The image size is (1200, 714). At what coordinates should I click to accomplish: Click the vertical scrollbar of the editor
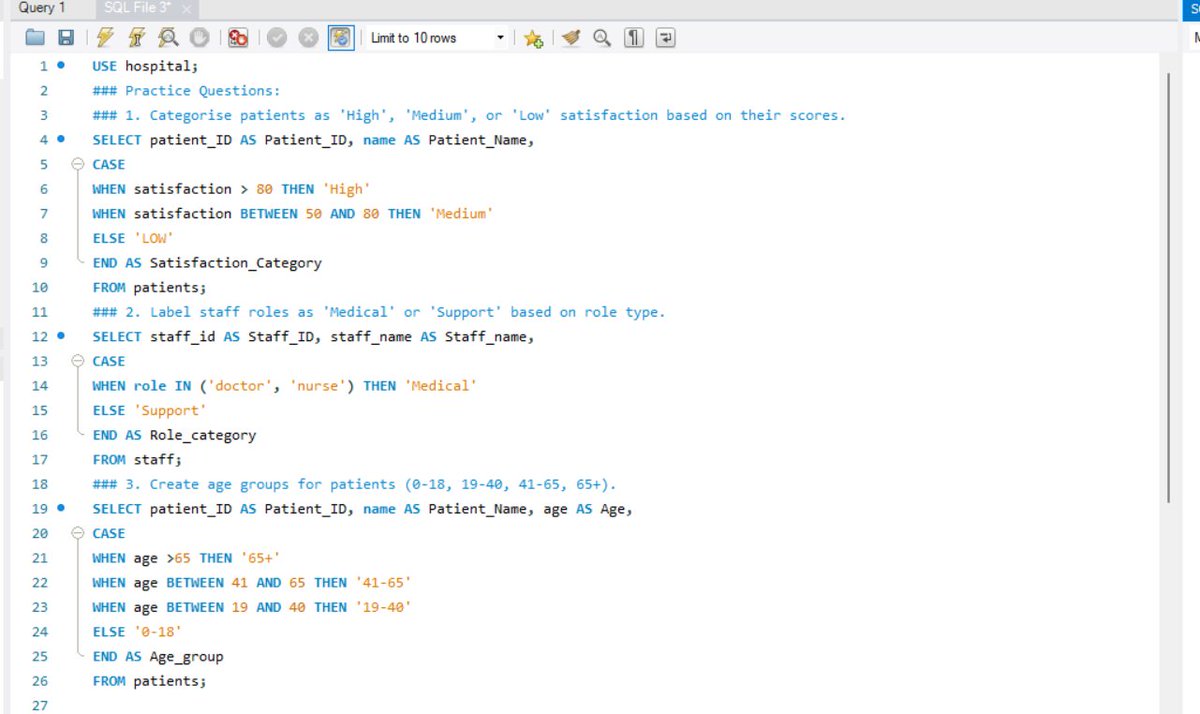click(1168, 288)
